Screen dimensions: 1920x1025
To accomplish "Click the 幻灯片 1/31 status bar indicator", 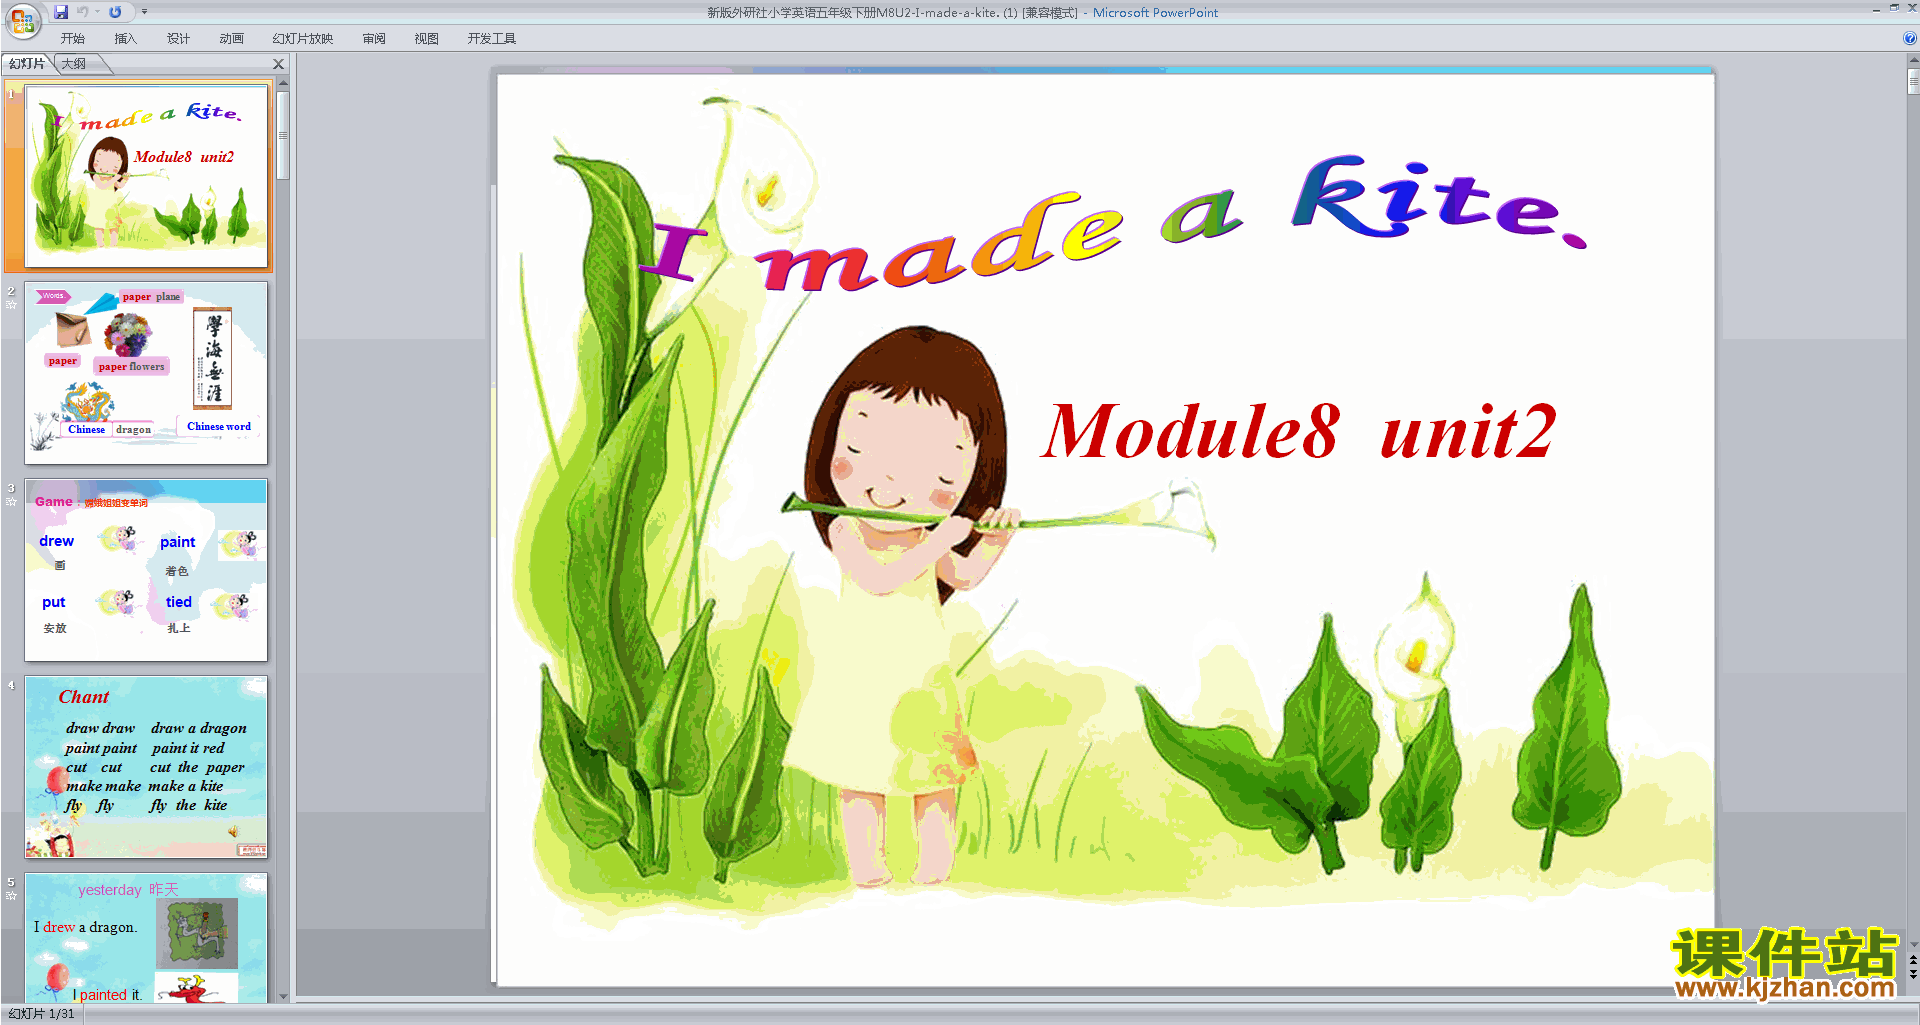I will coord(42,1014).
